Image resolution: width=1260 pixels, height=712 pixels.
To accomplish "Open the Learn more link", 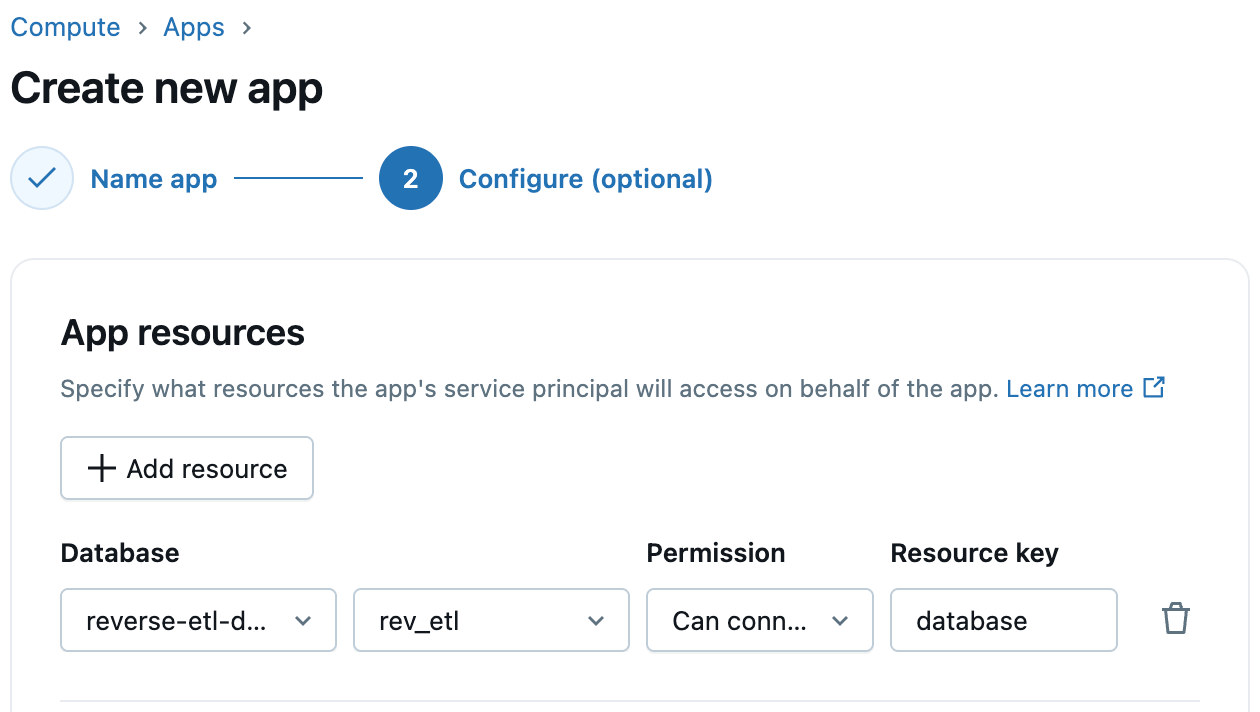I will coord(1069,388).
